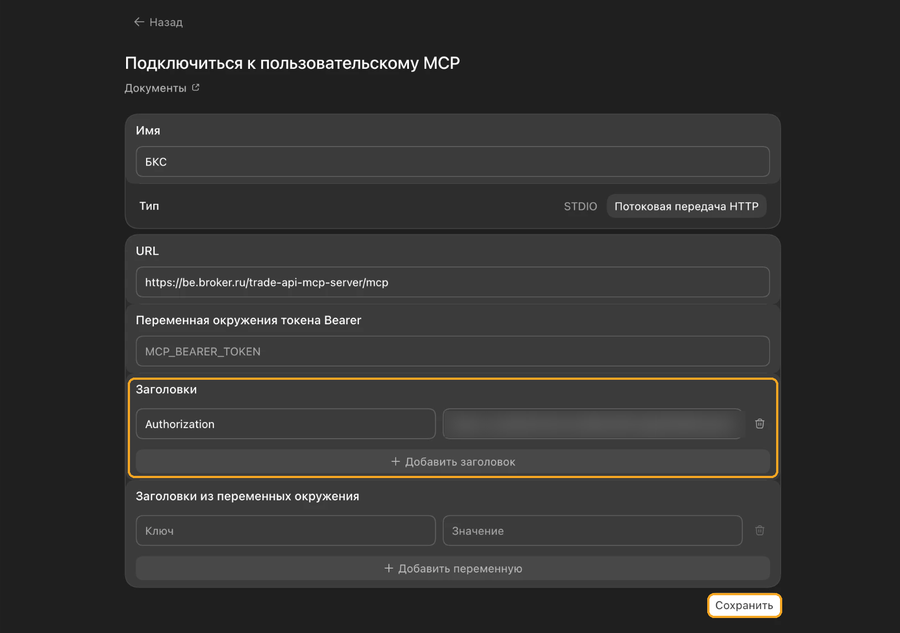Delete the Ключ/Значение row with trash icon
This screenshot has height=633, width=900.
759,530
